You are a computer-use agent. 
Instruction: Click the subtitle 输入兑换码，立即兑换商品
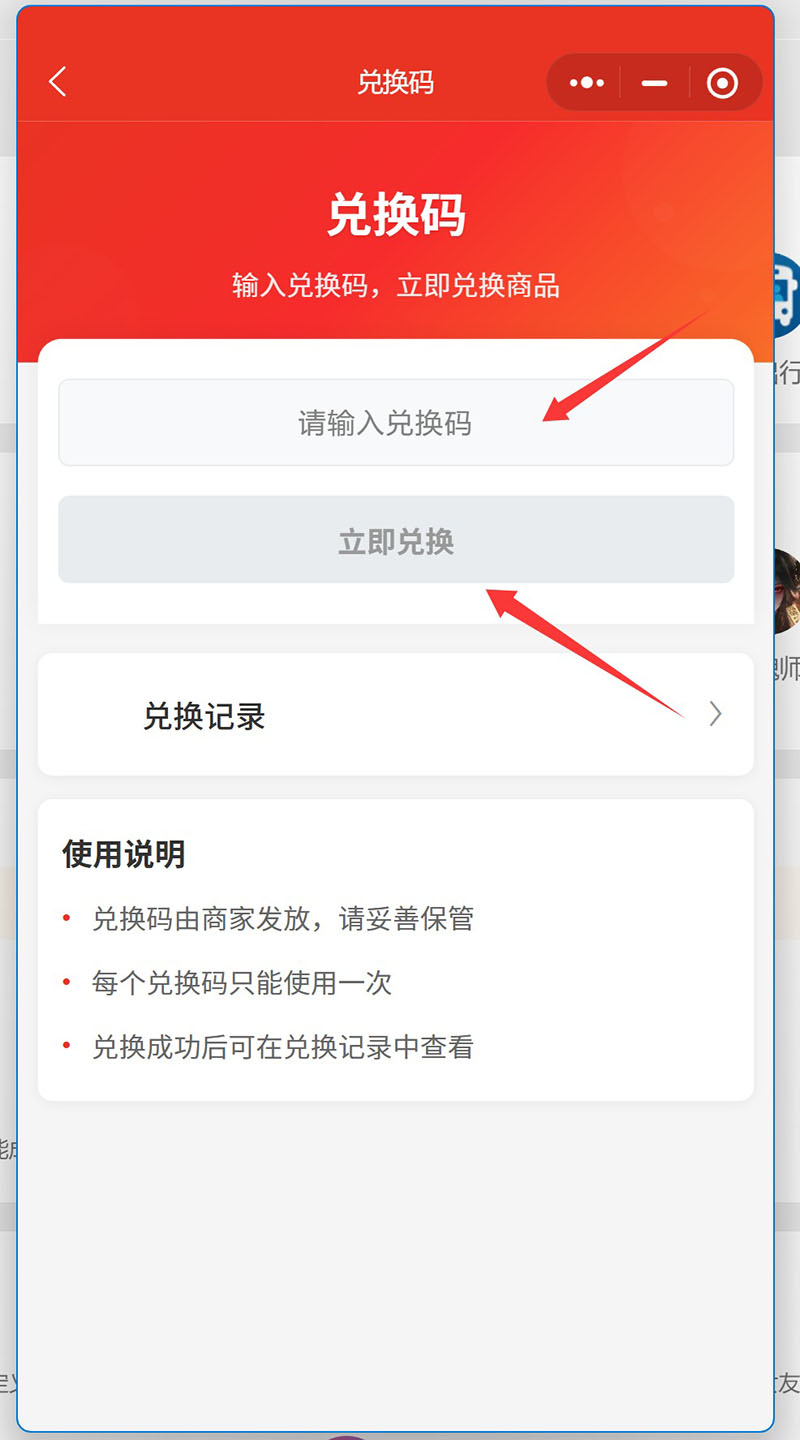coord(396,286)
